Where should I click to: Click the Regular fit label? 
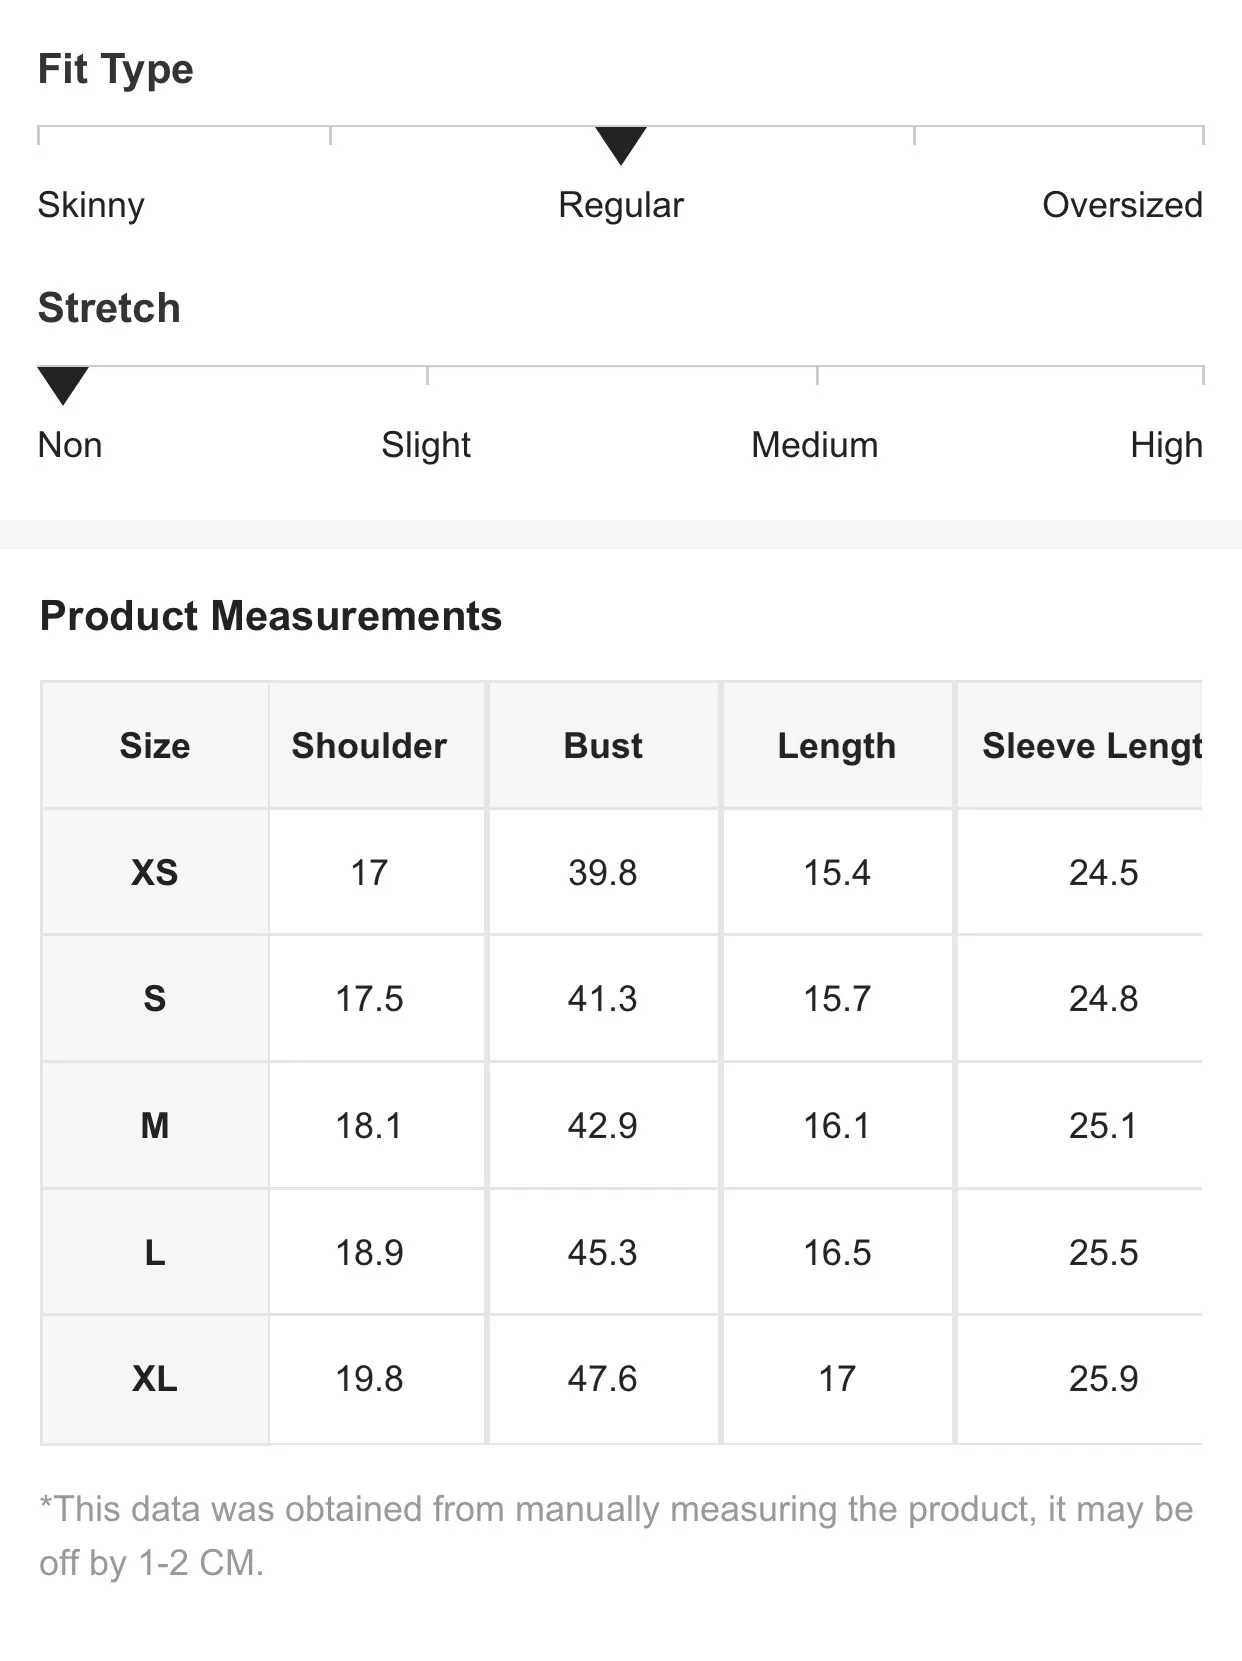[621, 205]
